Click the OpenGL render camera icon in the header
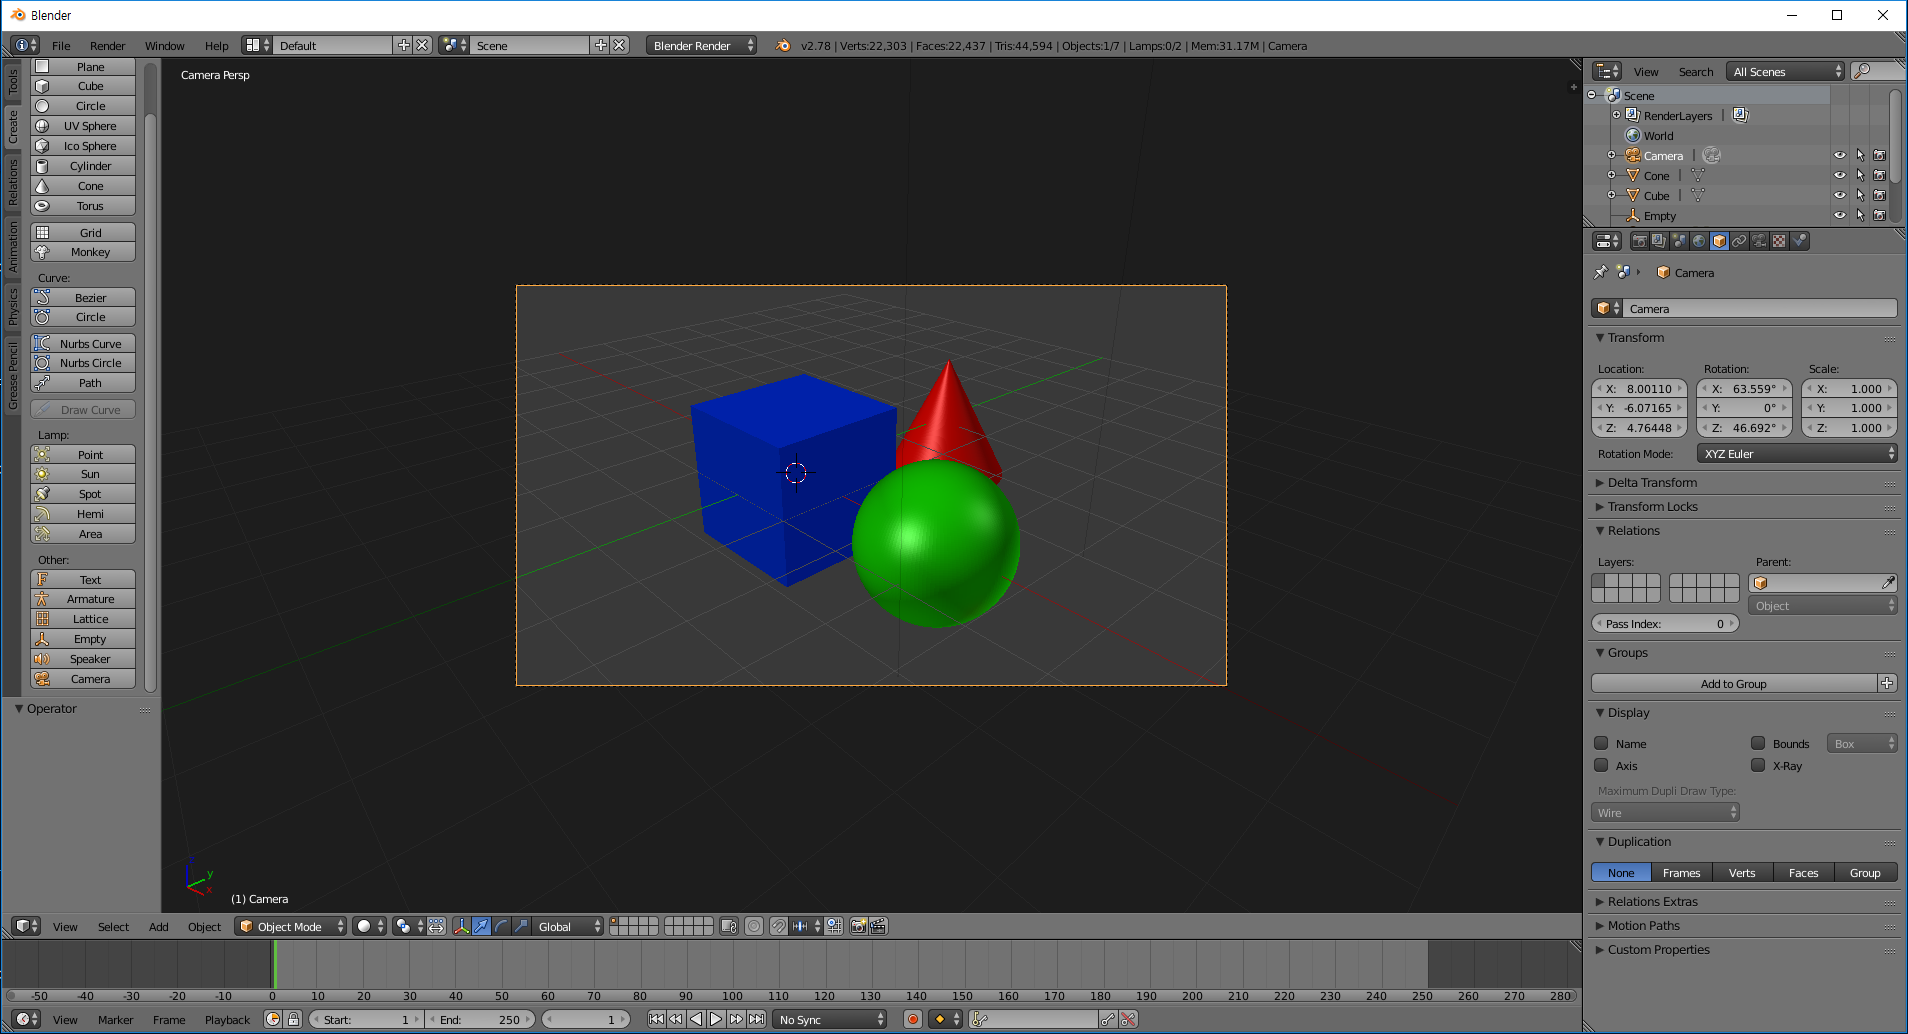The width and height of the screenshot is (1908, 1034). [858, 927]
